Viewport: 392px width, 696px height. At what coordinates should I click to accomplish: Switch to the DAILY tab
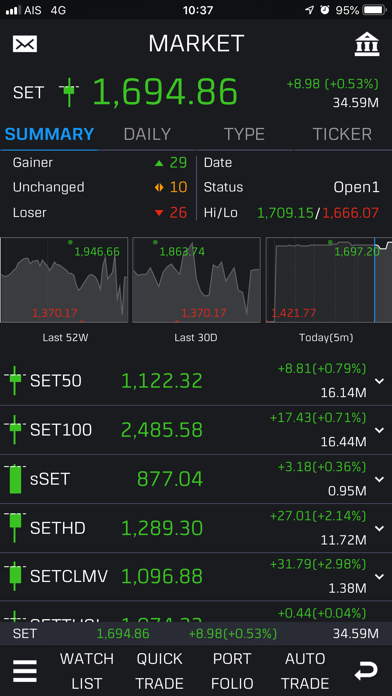(x=147, y=134)
